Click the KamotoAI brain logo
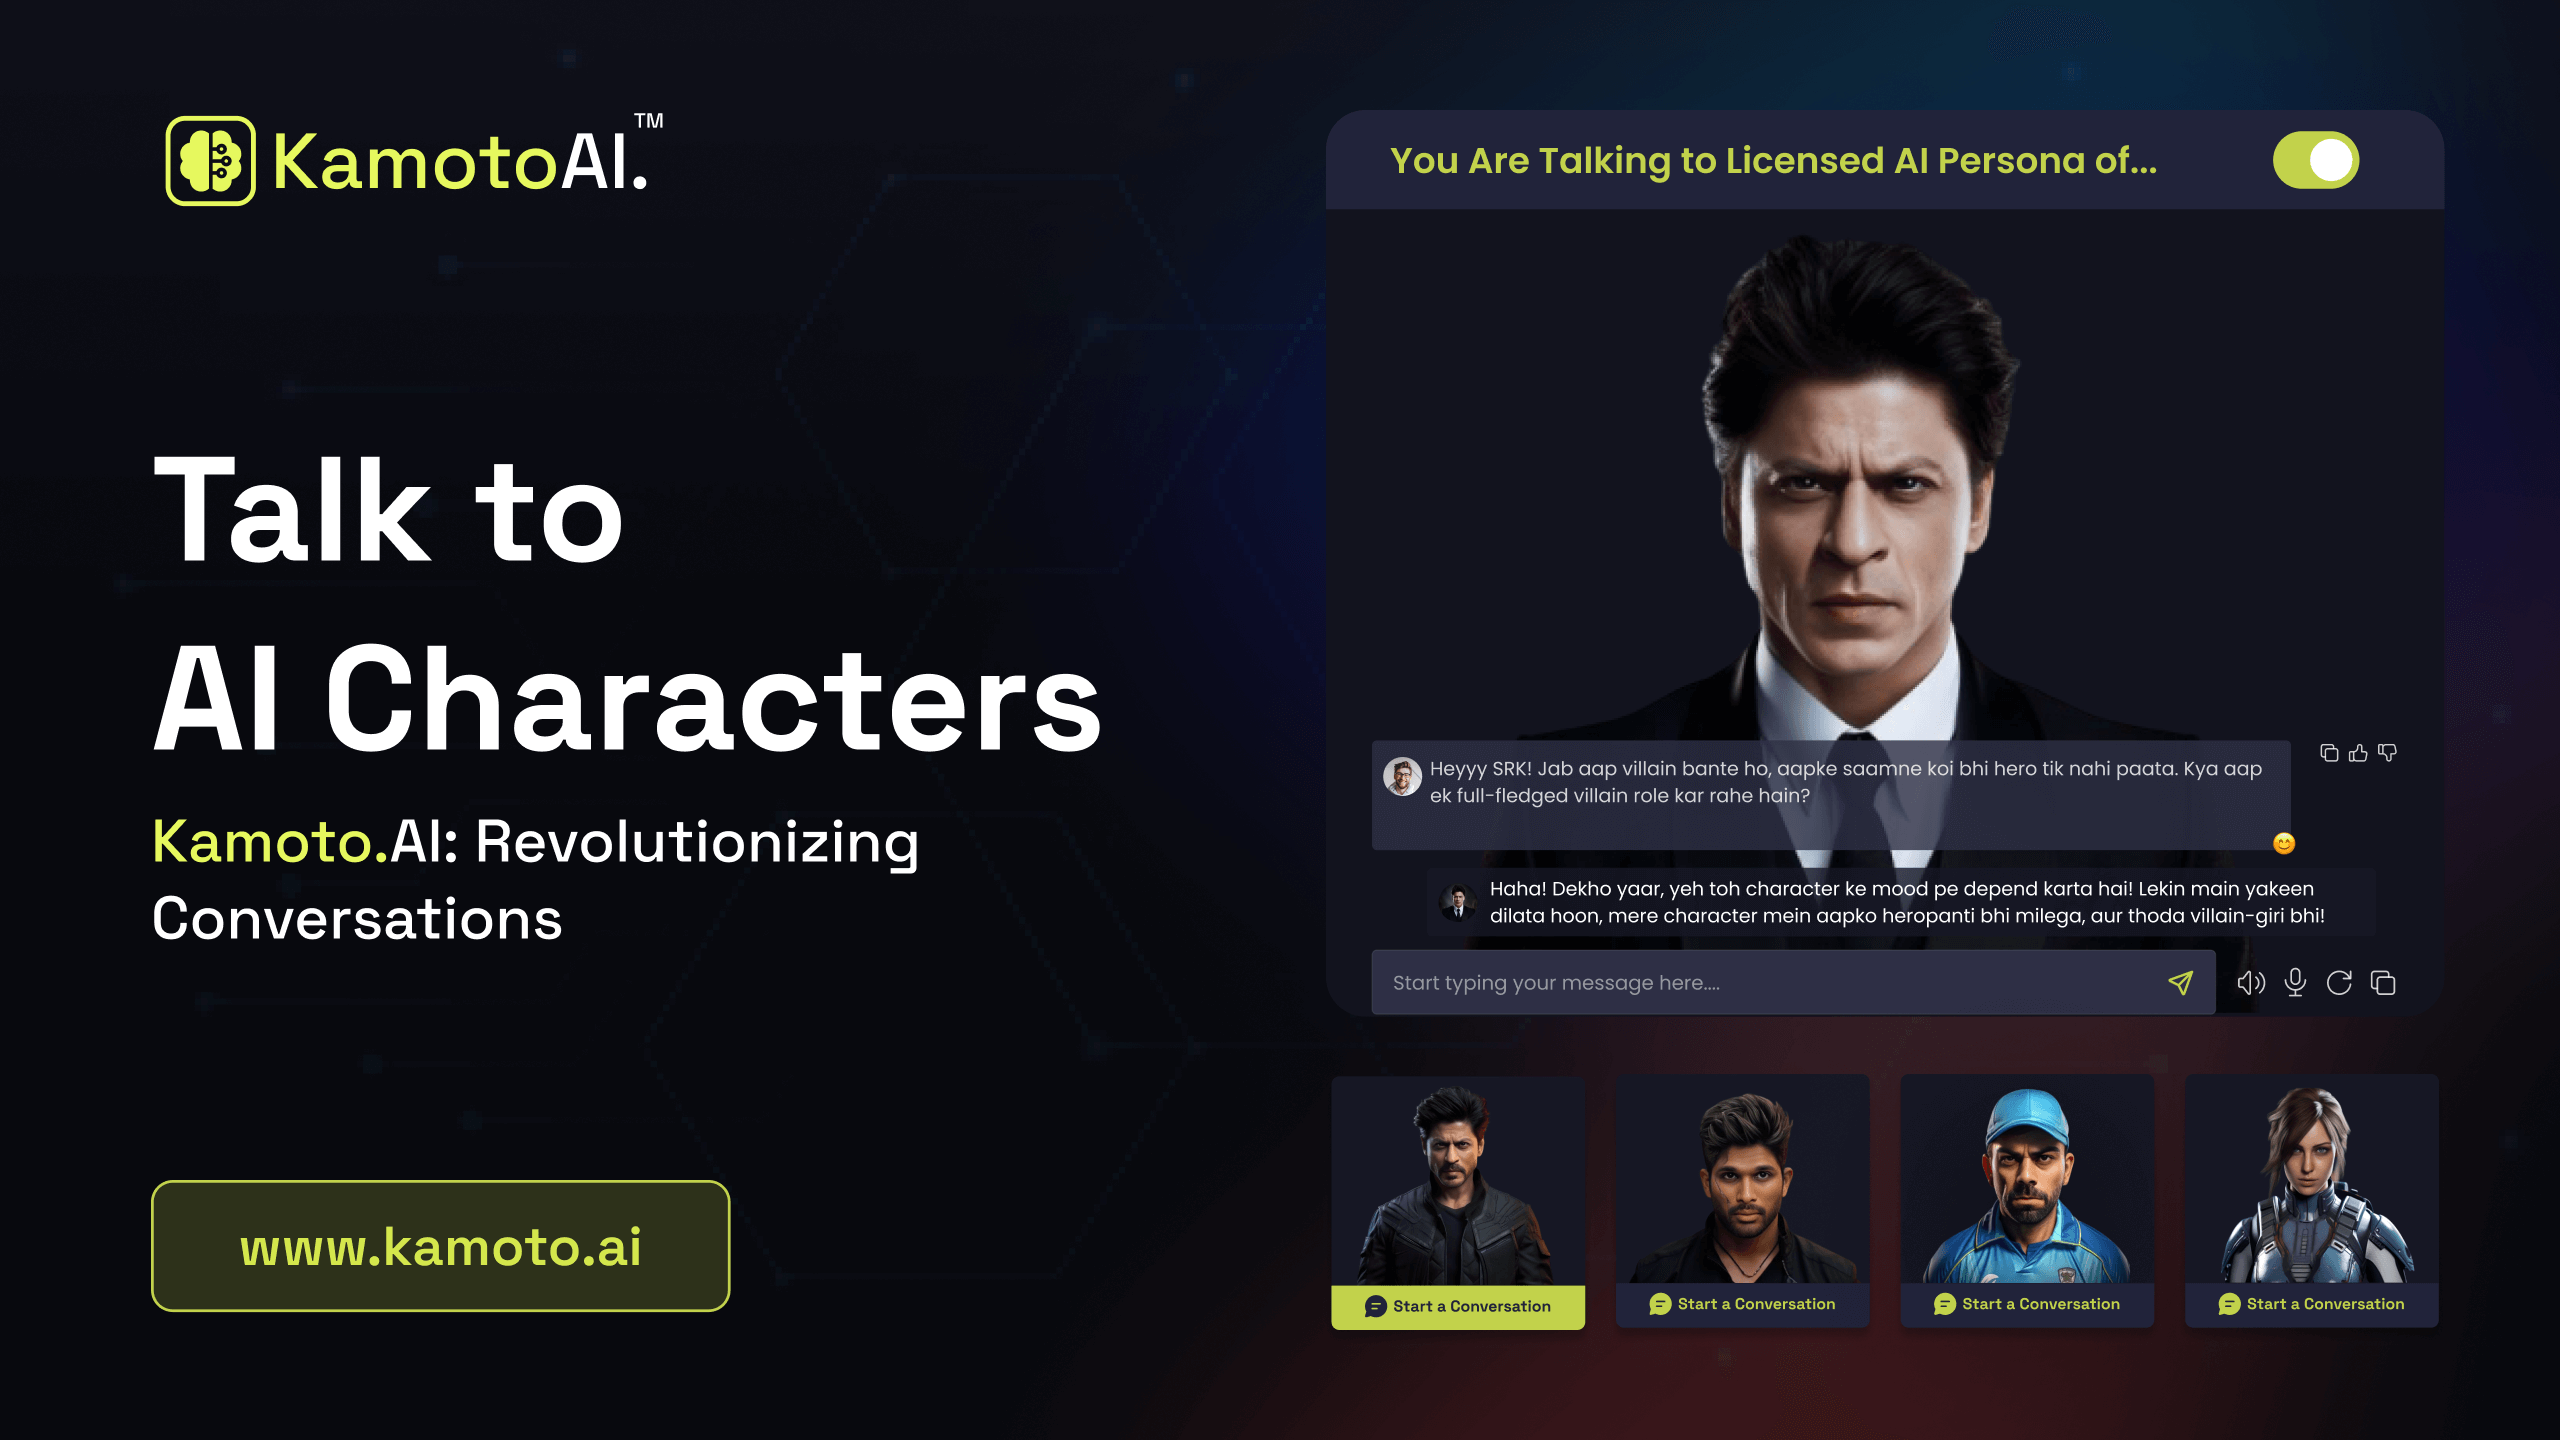 point(211,161)
